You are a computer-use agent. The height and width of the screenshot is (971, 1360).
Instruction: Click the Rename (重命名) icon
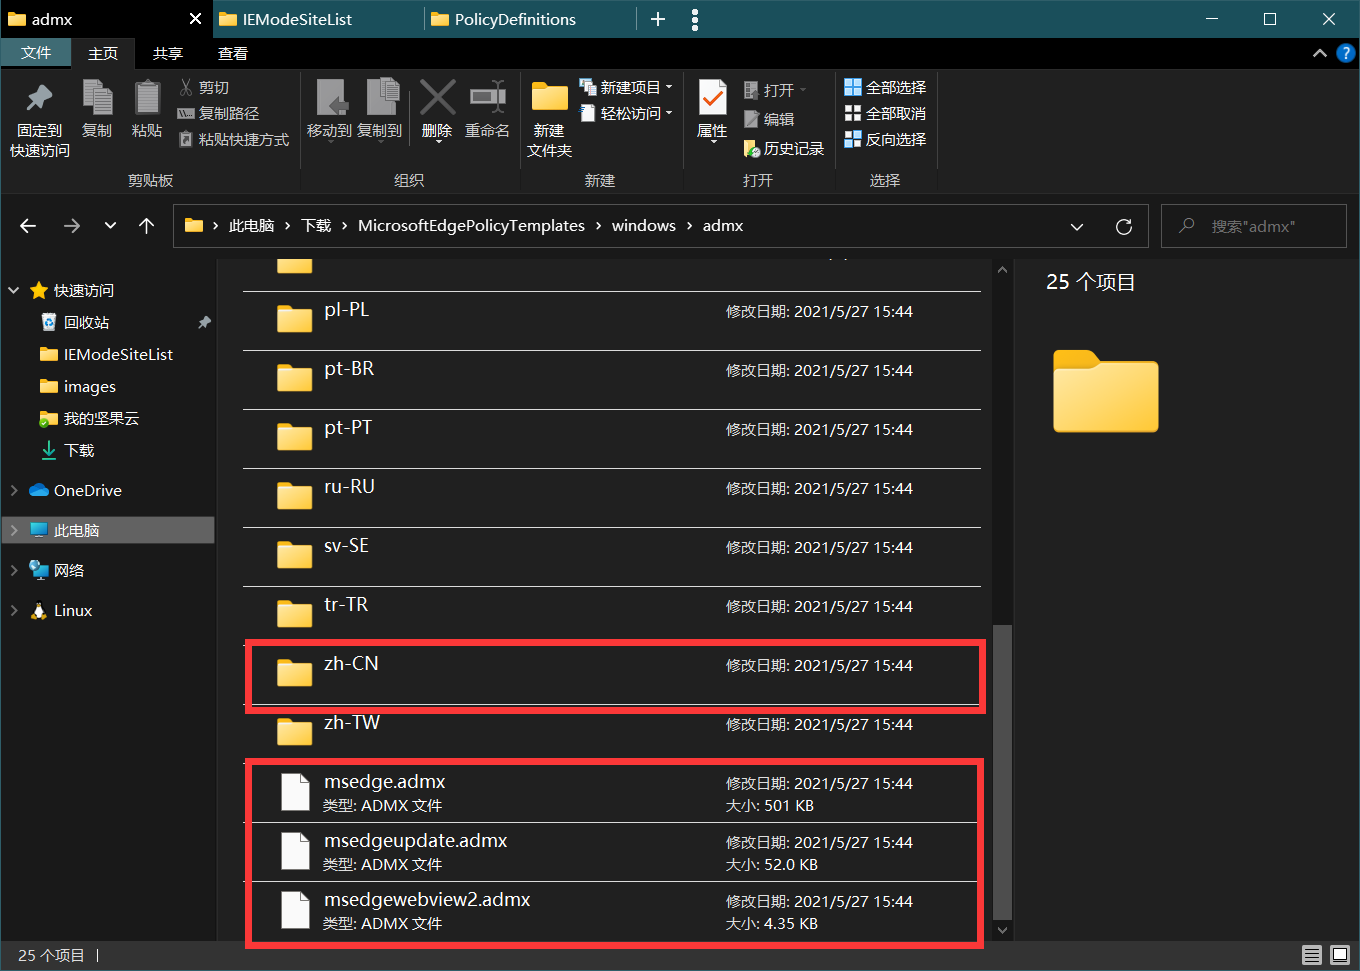coord(488,110)
